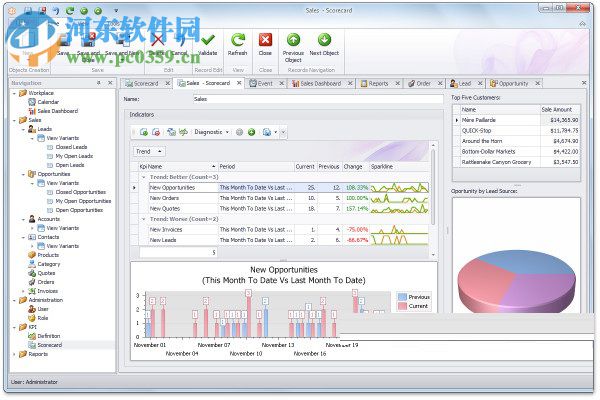Go to Previous Object in ribbon

point(293,48)
